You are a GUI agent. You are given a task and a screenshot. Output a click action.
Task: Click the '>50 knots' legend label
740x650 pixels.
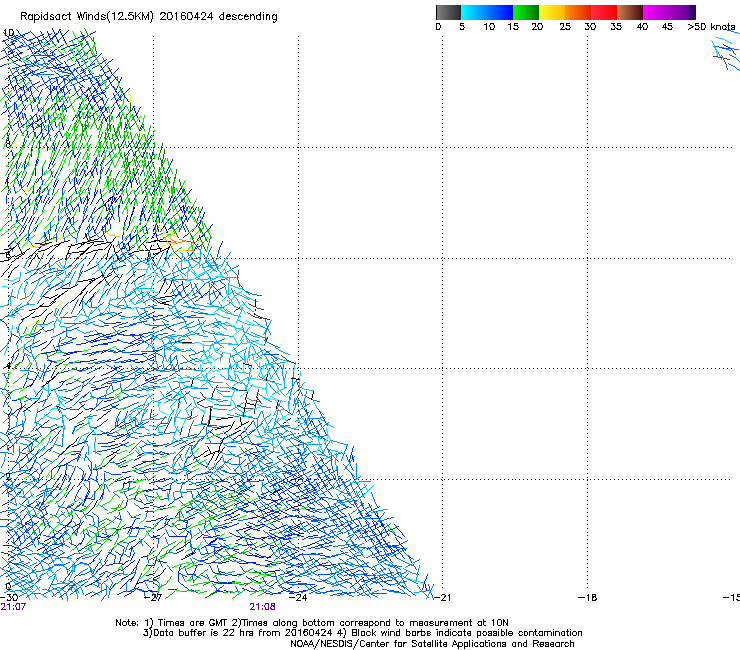[x=711, y=27]
